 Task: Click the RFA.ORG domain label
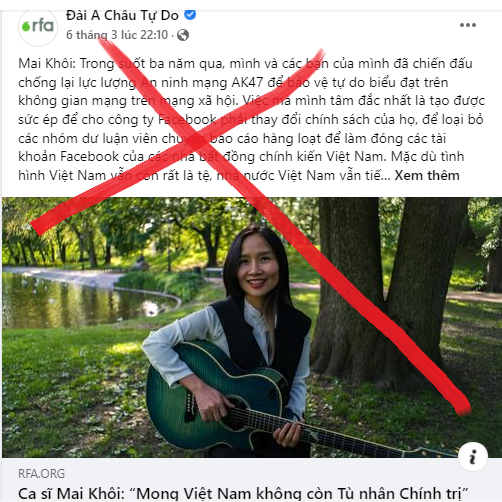[42, 474]
